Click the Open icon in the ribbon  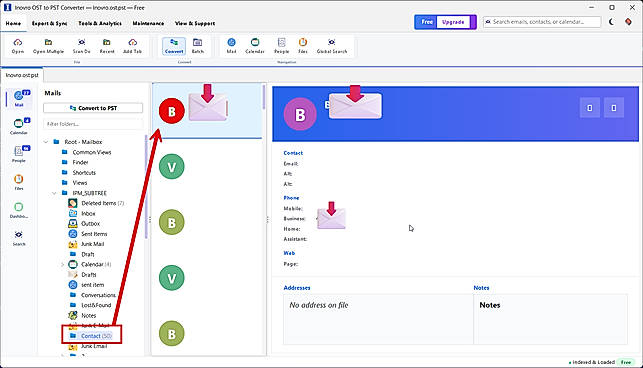18,46
